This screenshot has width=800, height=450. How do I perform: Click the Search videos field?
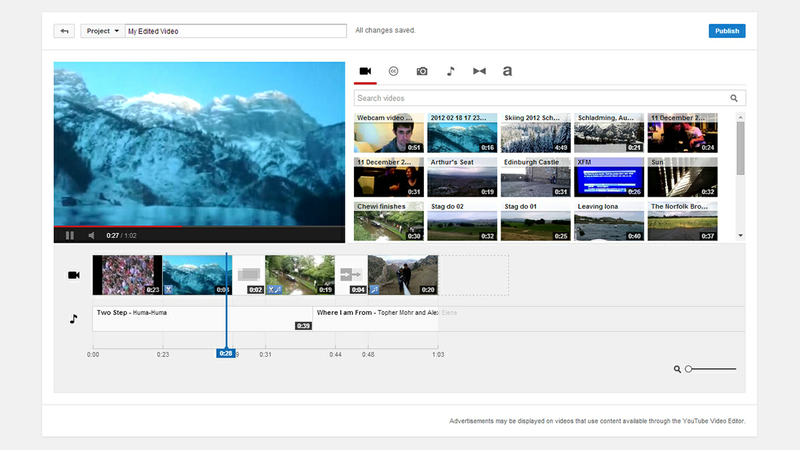point(540,98)
